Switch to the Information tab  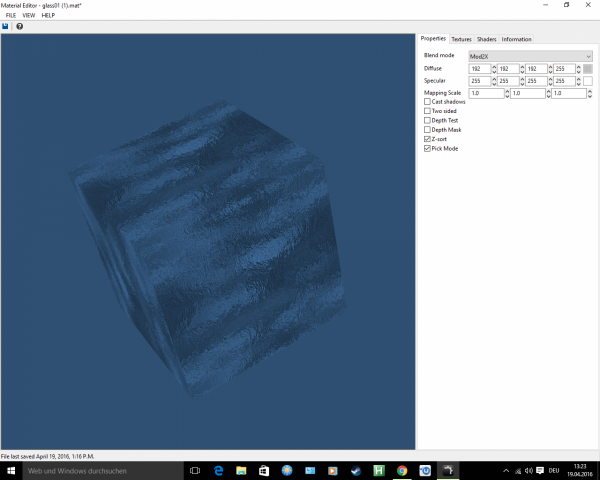point(516,39)
